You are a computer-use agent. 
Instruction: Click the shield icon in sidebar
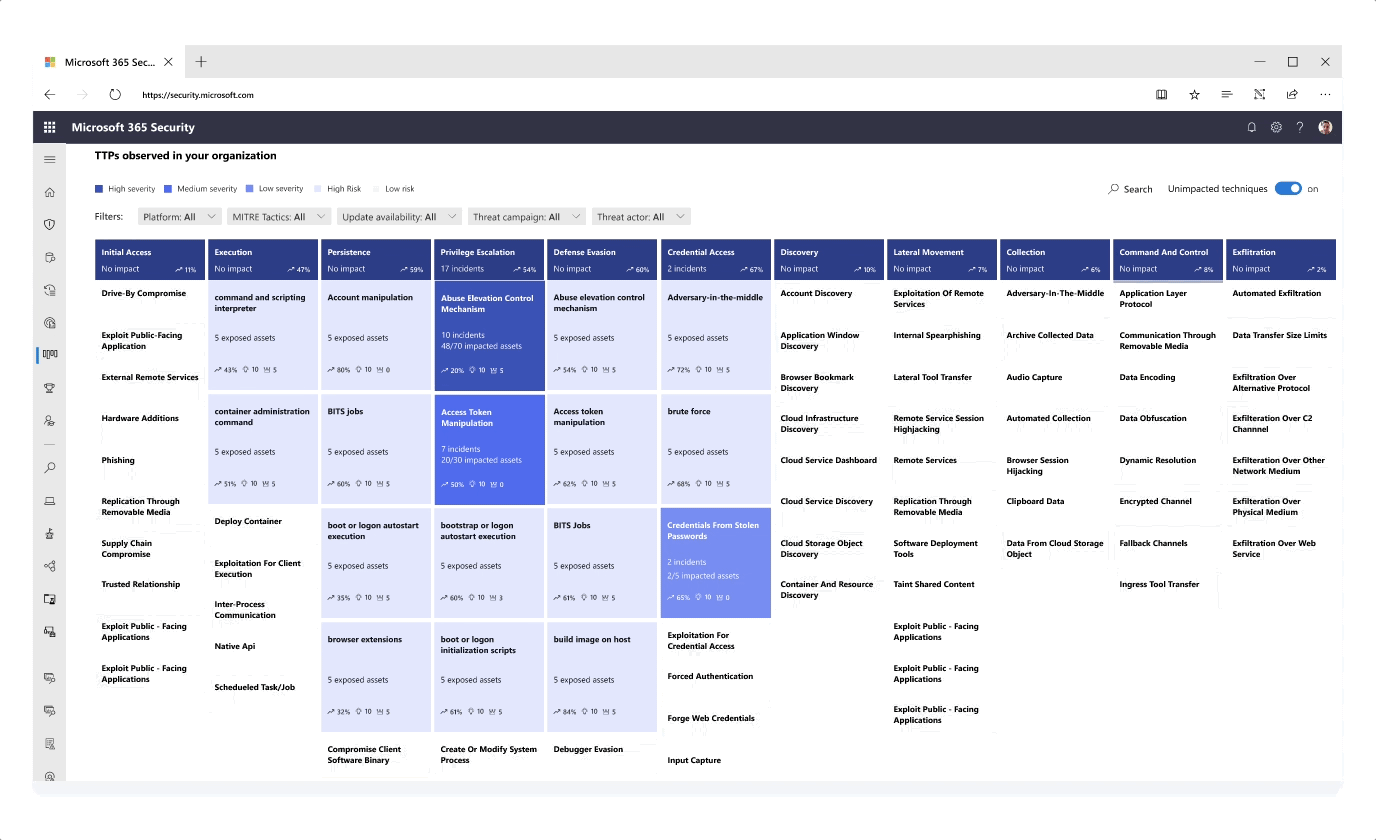click(x=50, y=225)
